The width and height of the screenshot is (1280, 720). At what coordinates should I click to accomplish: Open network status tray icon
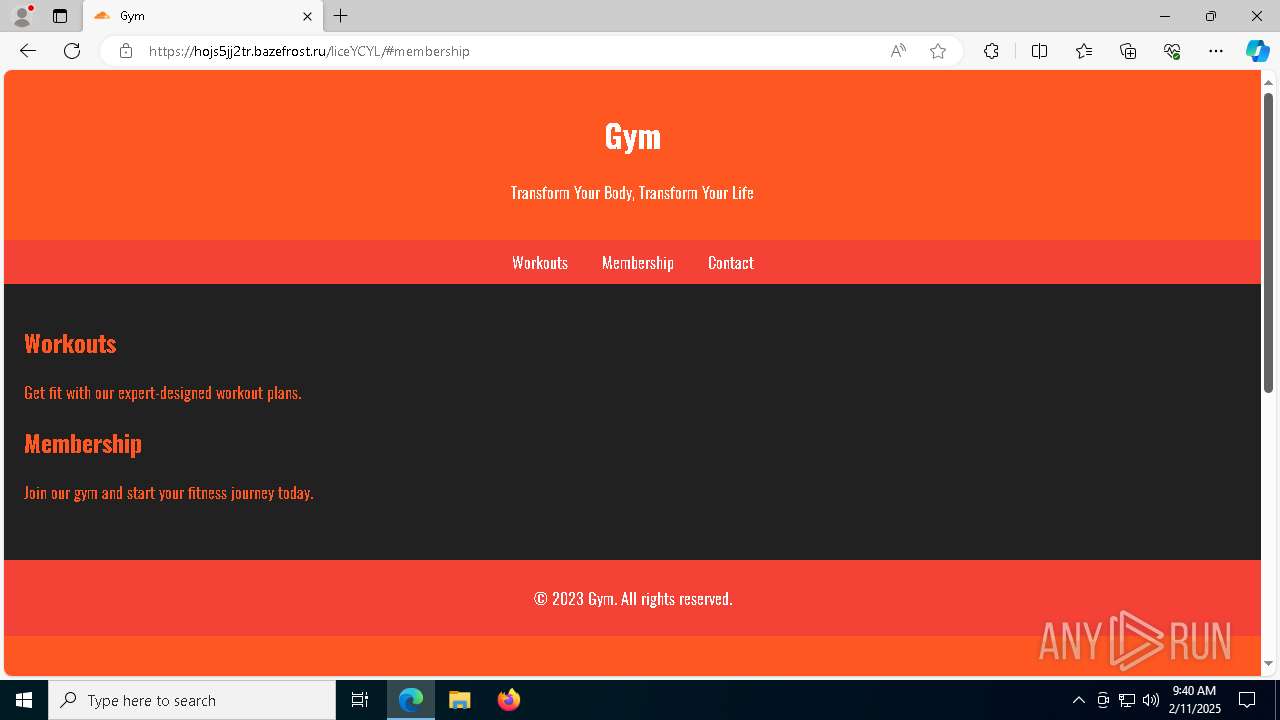pos(1127,700)
